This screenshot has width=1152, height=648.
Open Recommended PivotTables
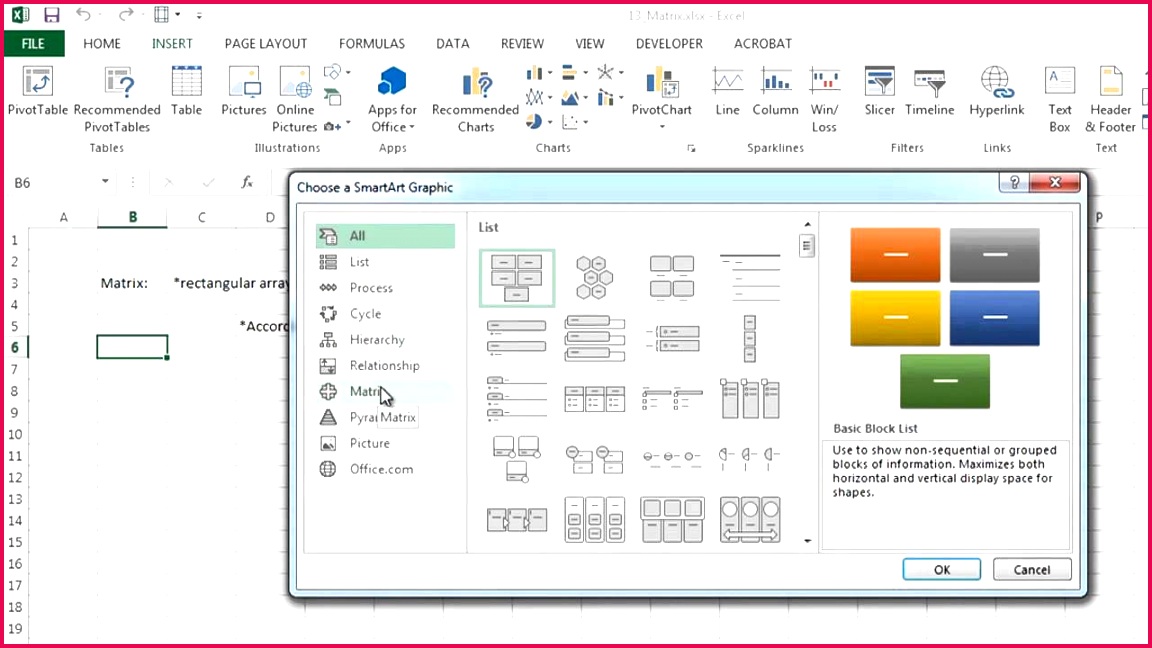coord(118,100)
